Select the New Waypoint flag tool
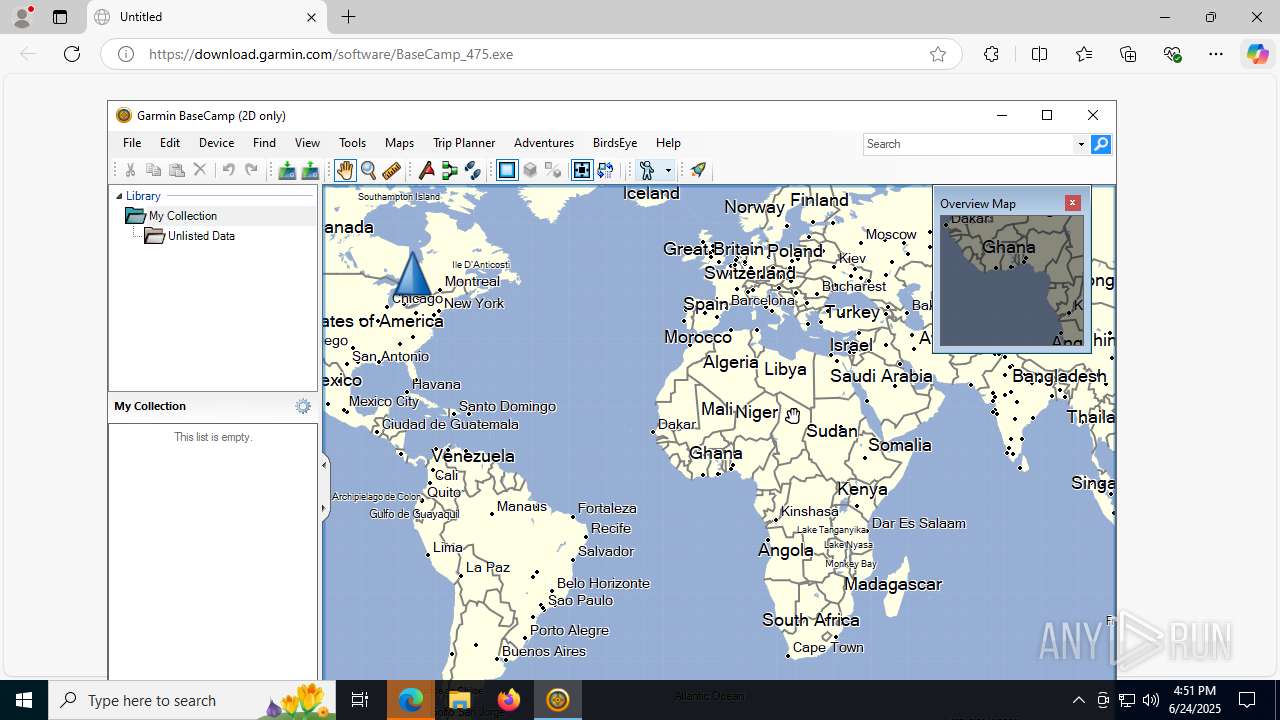The width and height of the screenshot is (1280, 720). click(427, 170)
